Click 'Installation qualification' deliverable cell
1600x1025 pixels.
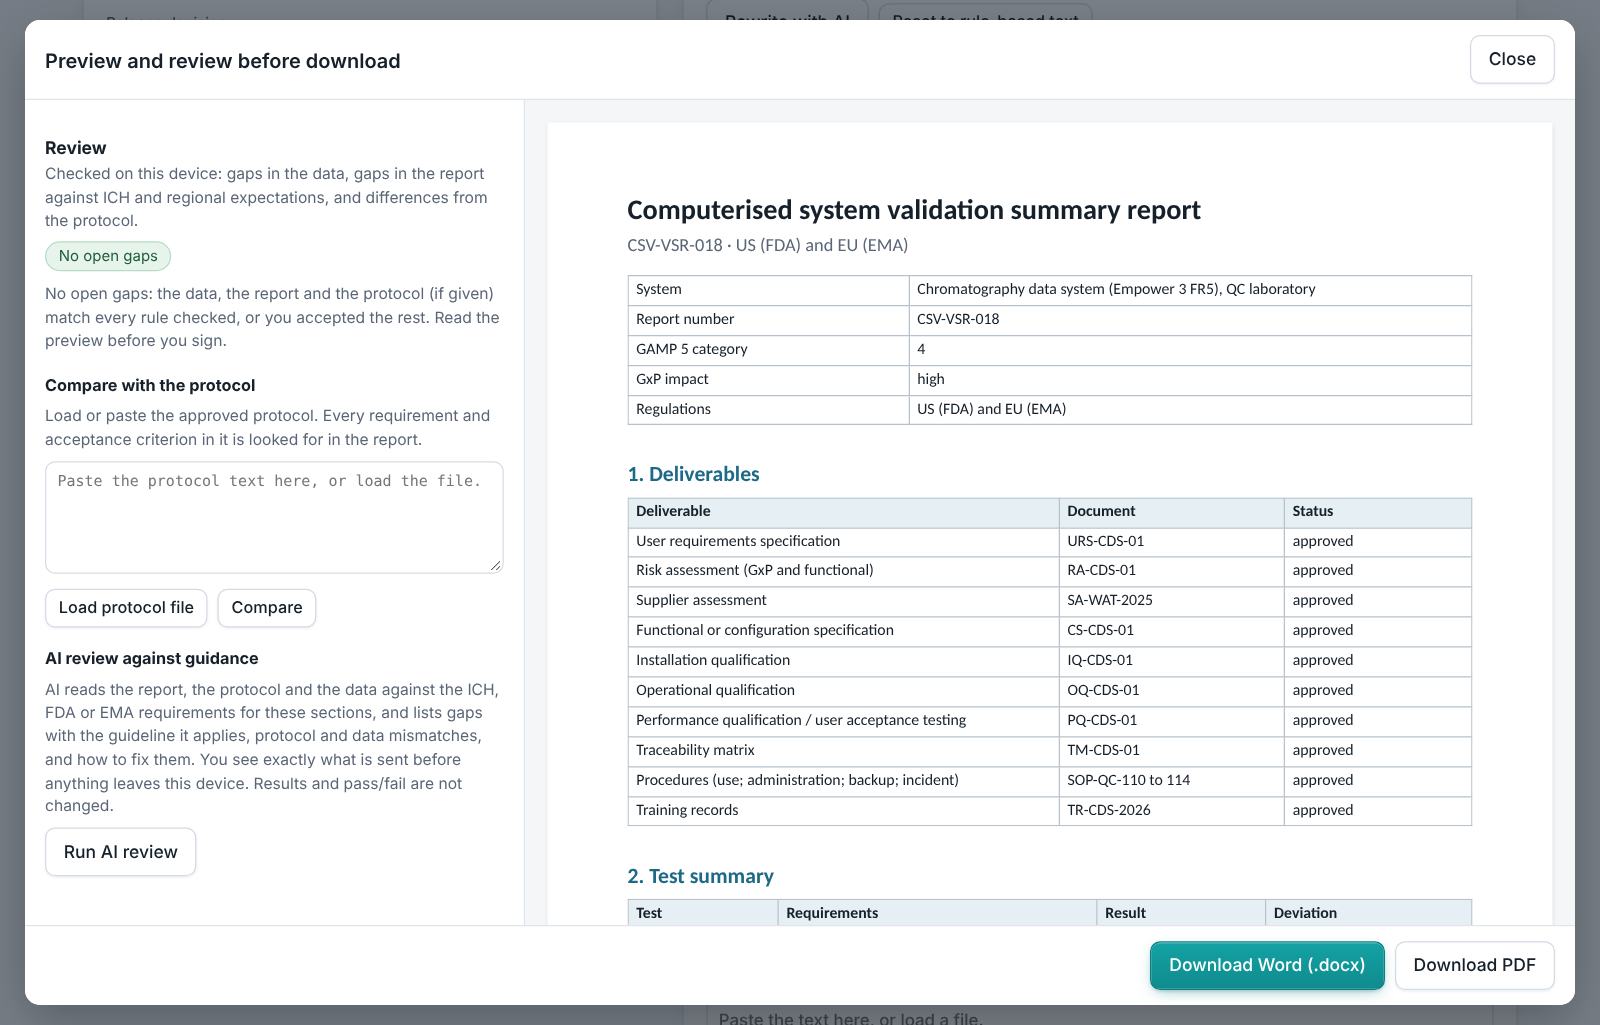843,660
